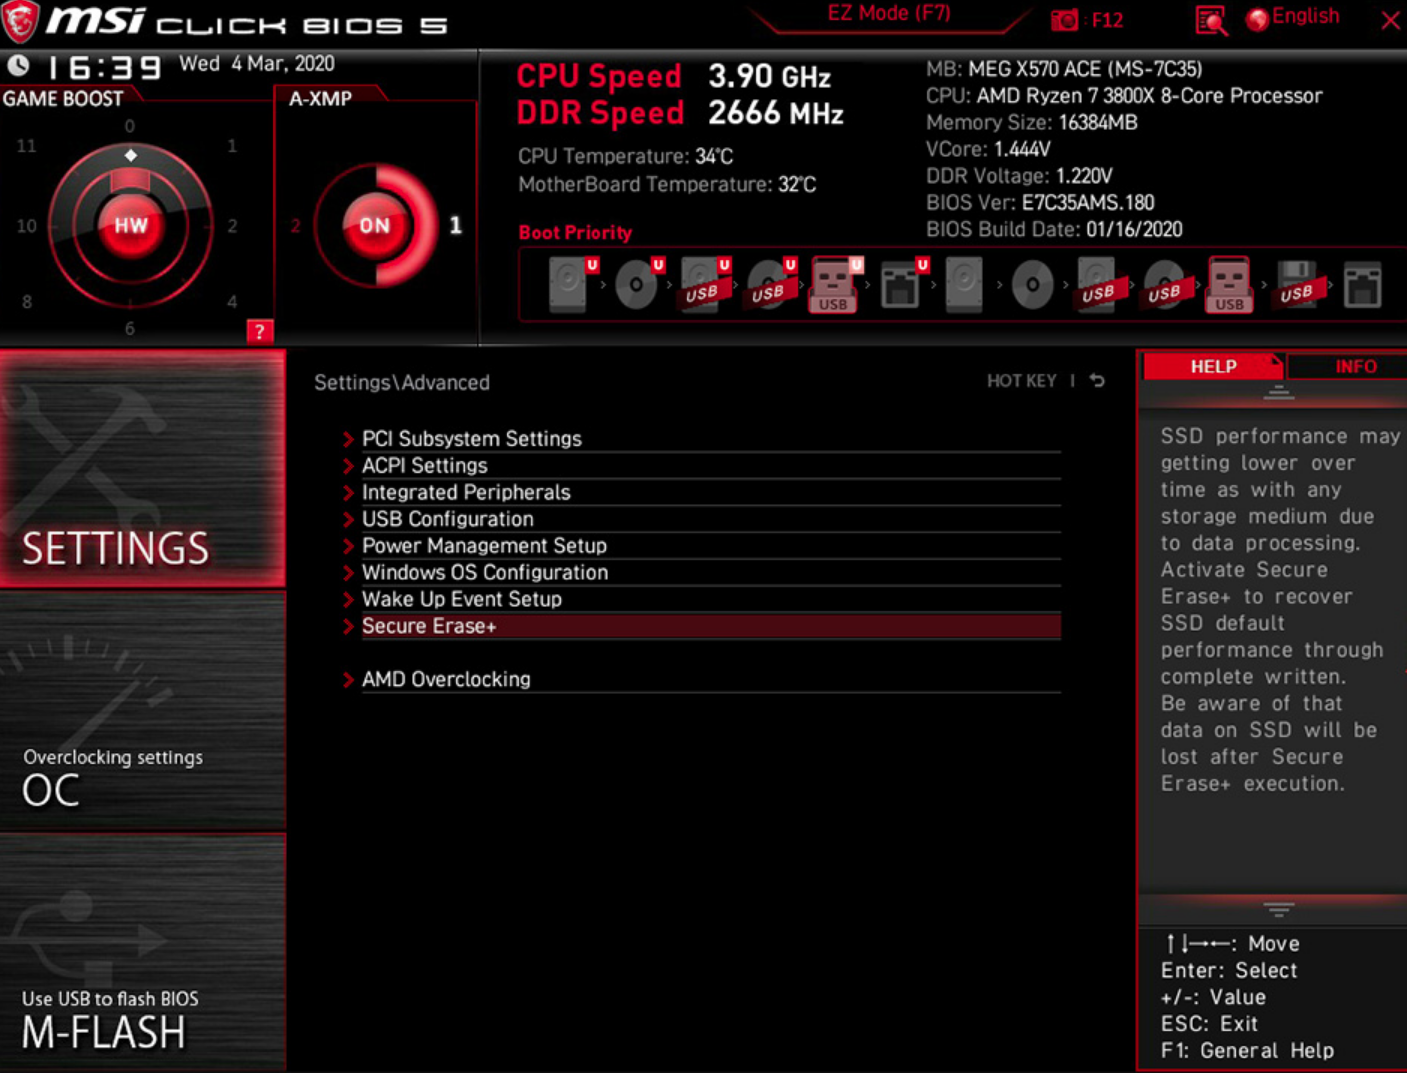Click the Boot Priority label

pyautogui.click(x=575, y=233)
